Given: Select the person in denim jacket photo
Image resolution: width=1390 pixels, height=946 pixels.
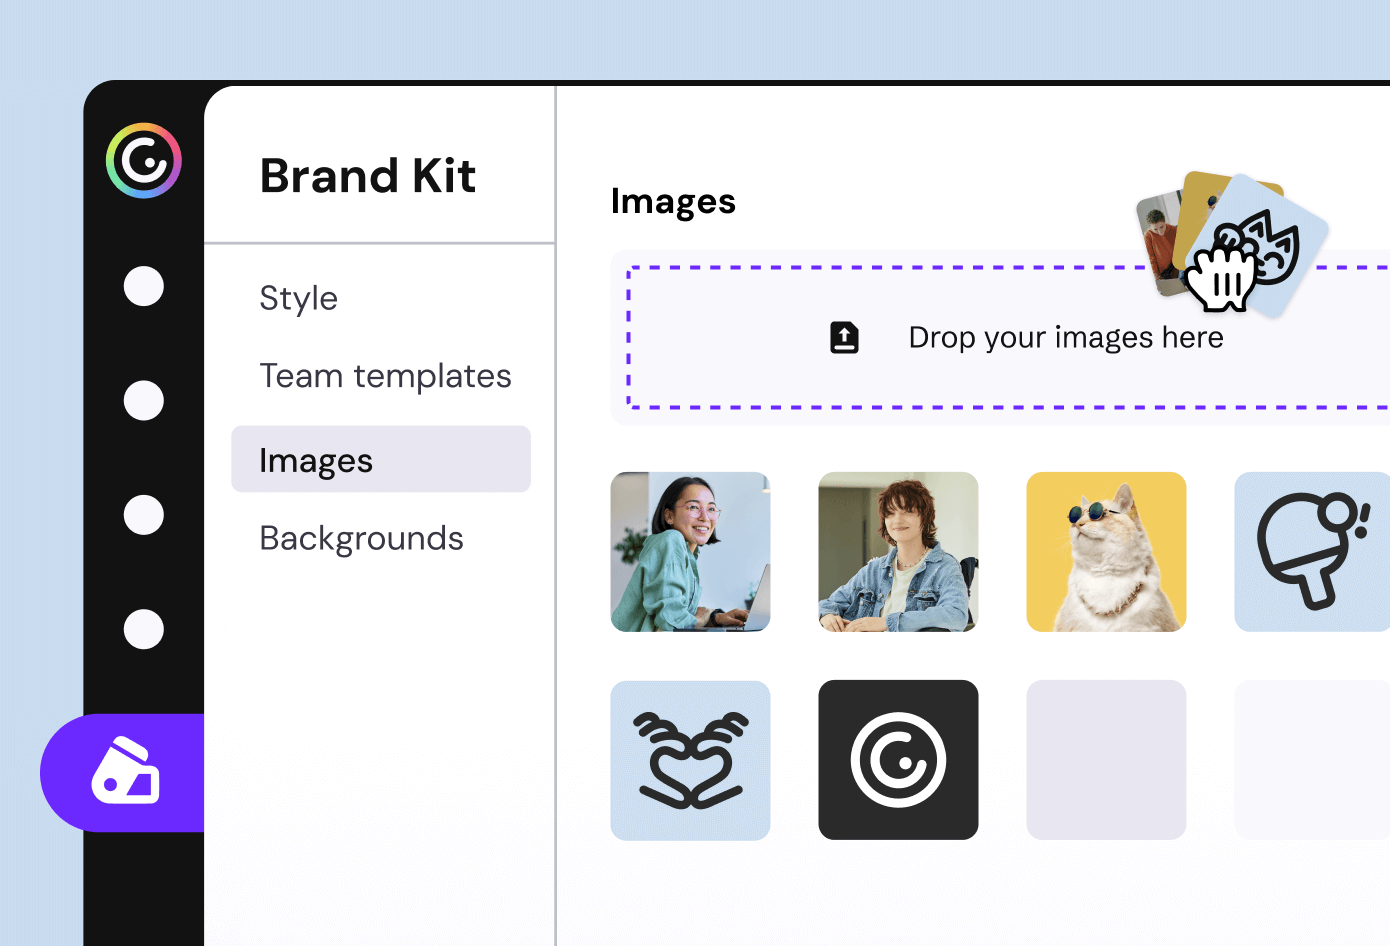Looking at the screenshot, I should point(898,551).
